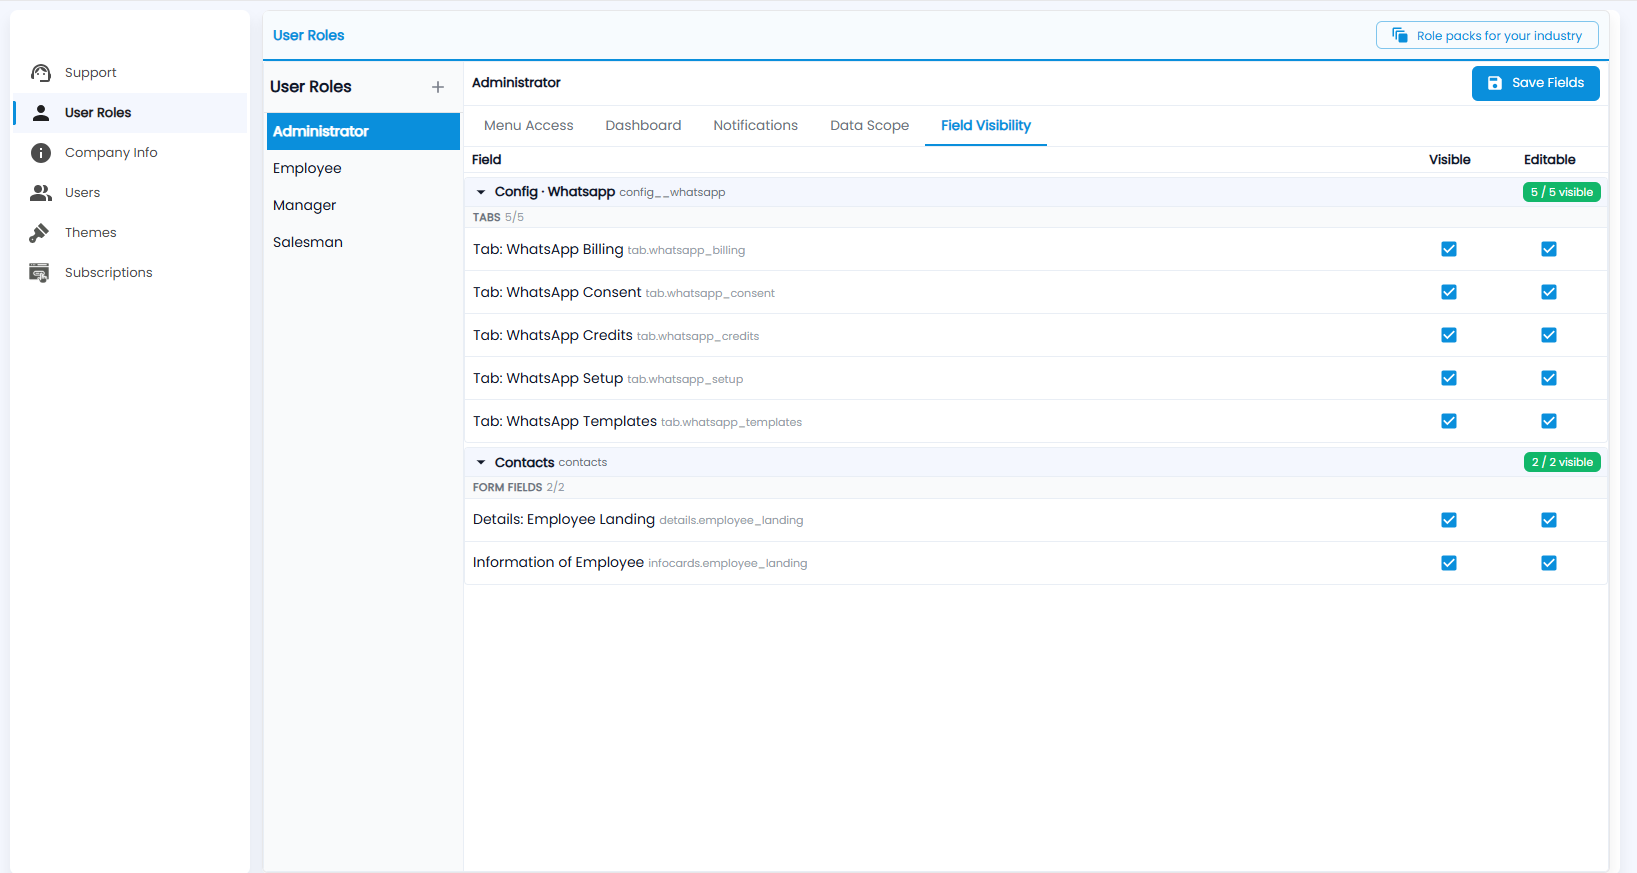Select the Manager role
Image resolution: width=1637 pixels, height=873 pixels.
(x=363, y=205)
